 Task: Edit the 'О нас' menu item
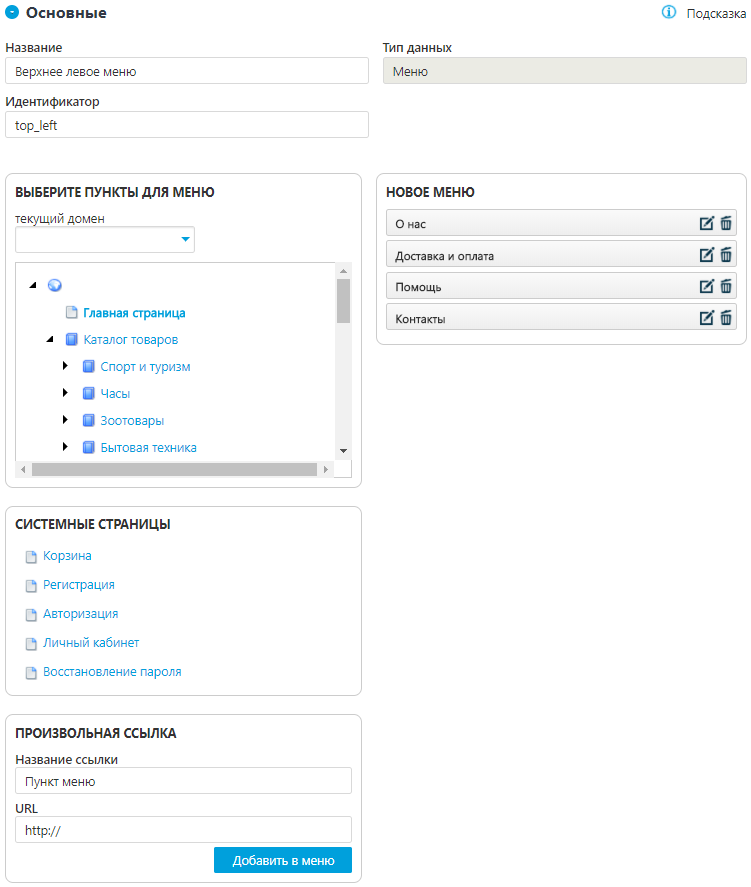pos(707,224)
